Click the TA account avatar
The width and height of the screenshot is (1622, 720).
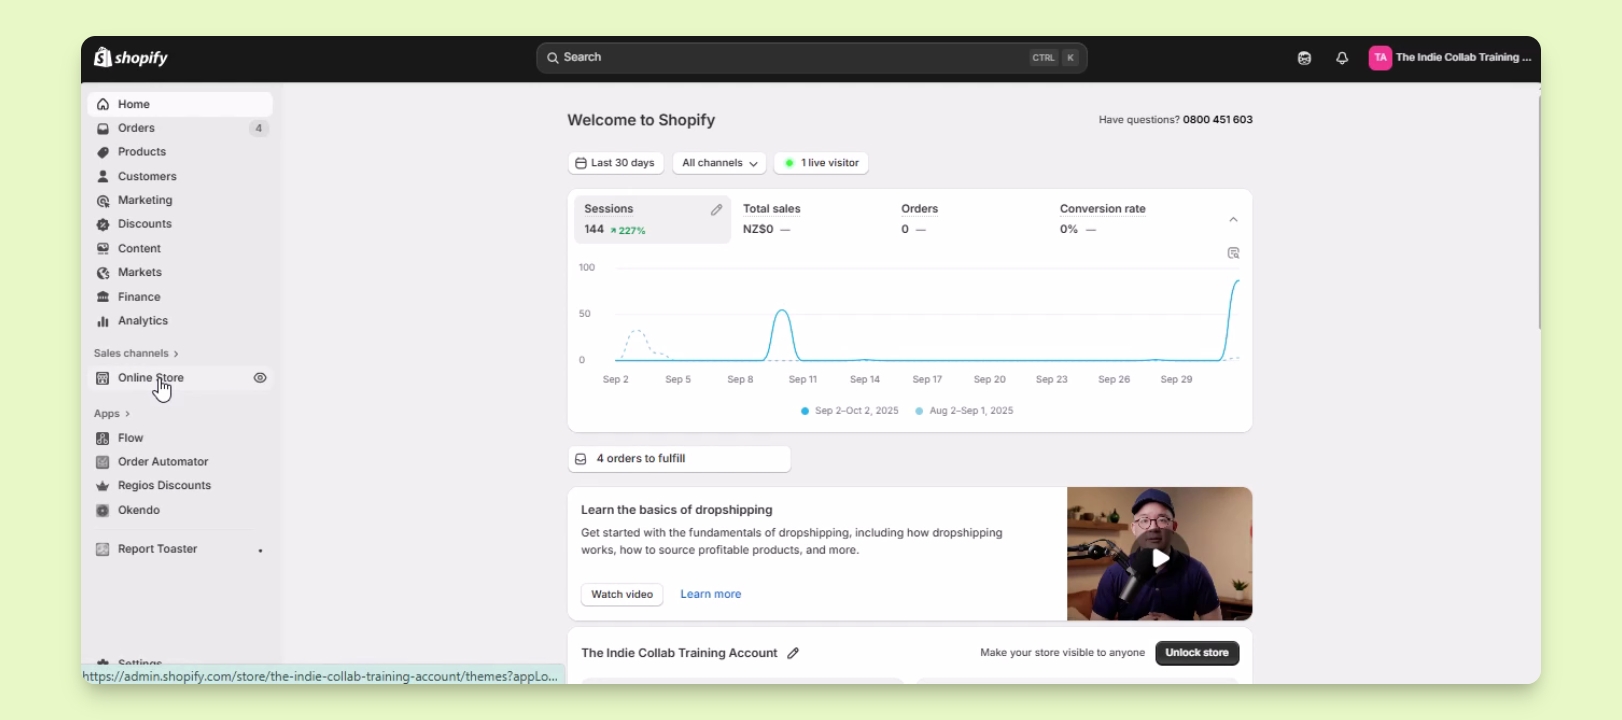click(x=1380, y=58)
